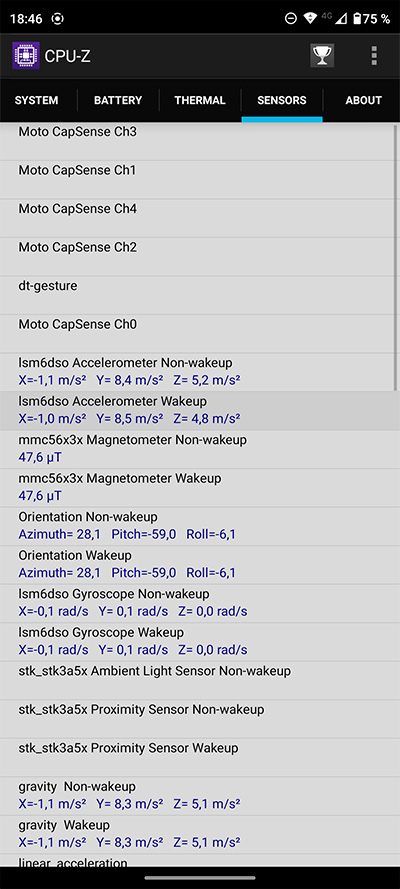
Task: Tap the battery icon in the status bar
Action: point(357,19)
